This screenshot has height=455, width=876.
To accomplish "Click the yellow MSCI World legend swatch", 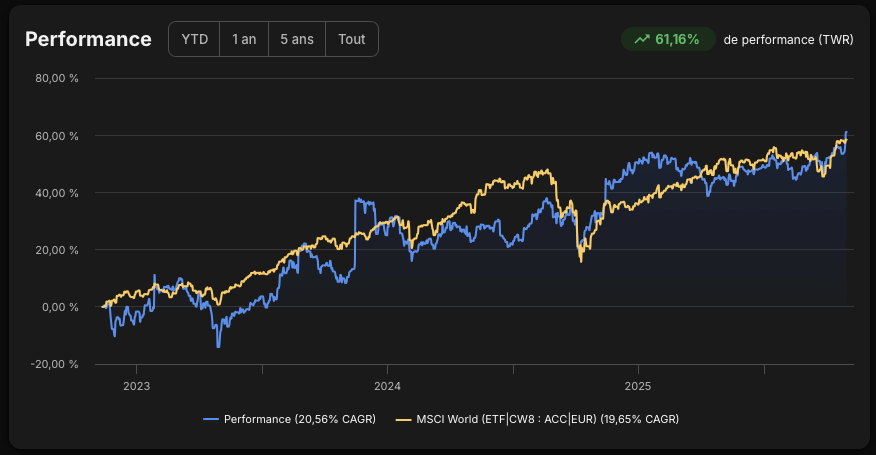I will tap(403, 419).
